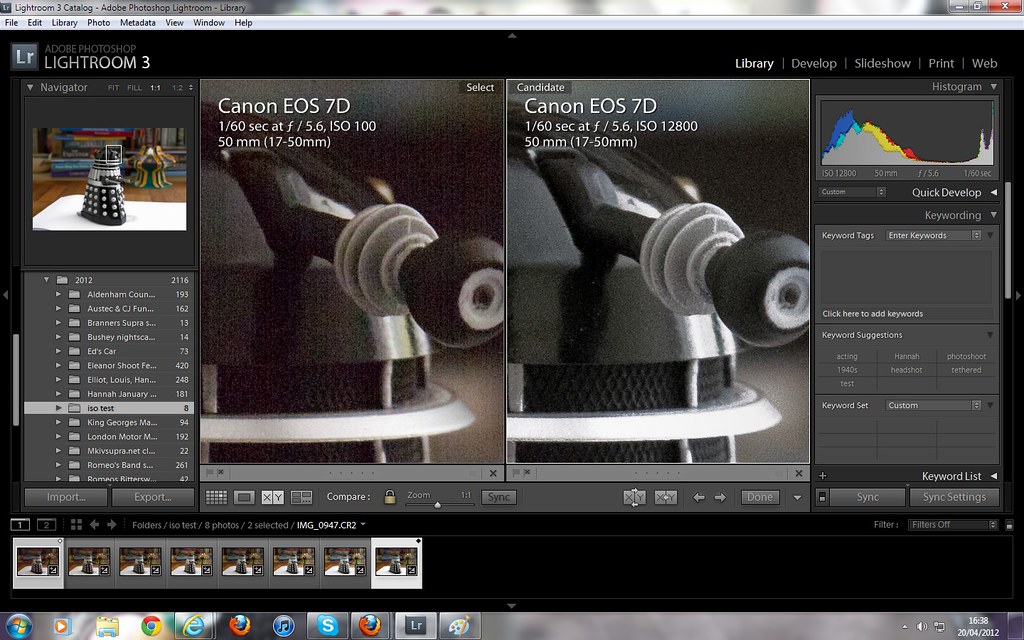Click the Sync Settings button

tap(953, 497)
